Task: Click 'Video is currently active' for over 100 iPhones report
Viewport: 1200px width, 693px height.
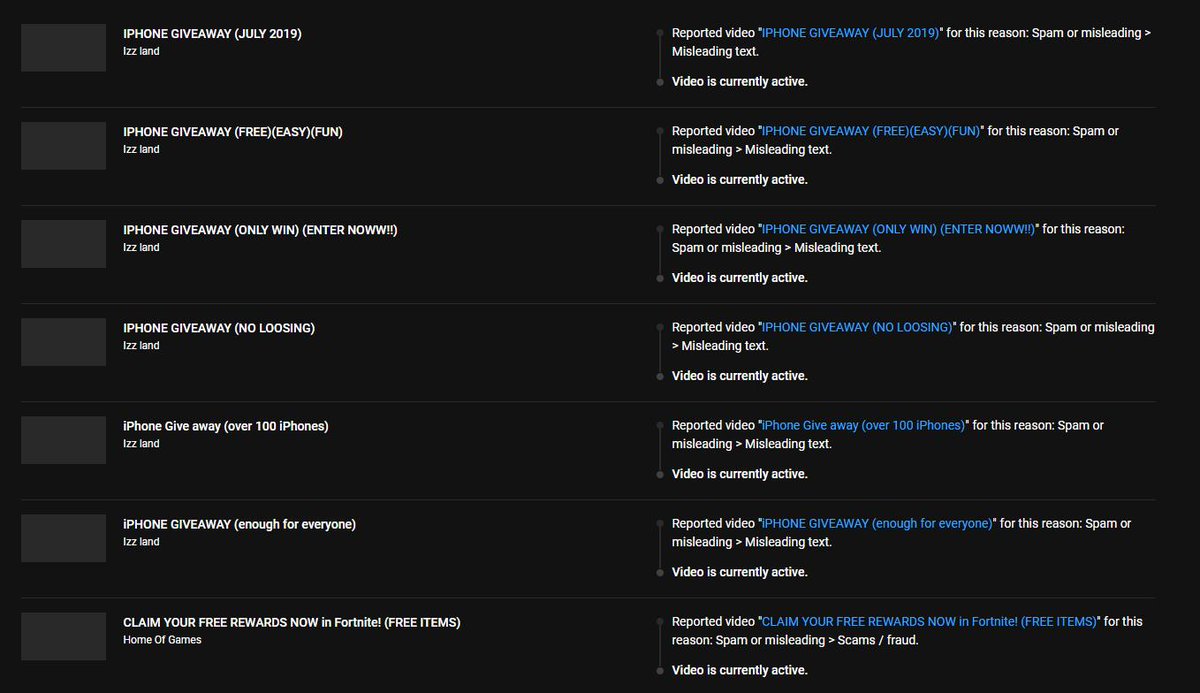Action: (739, 473)
